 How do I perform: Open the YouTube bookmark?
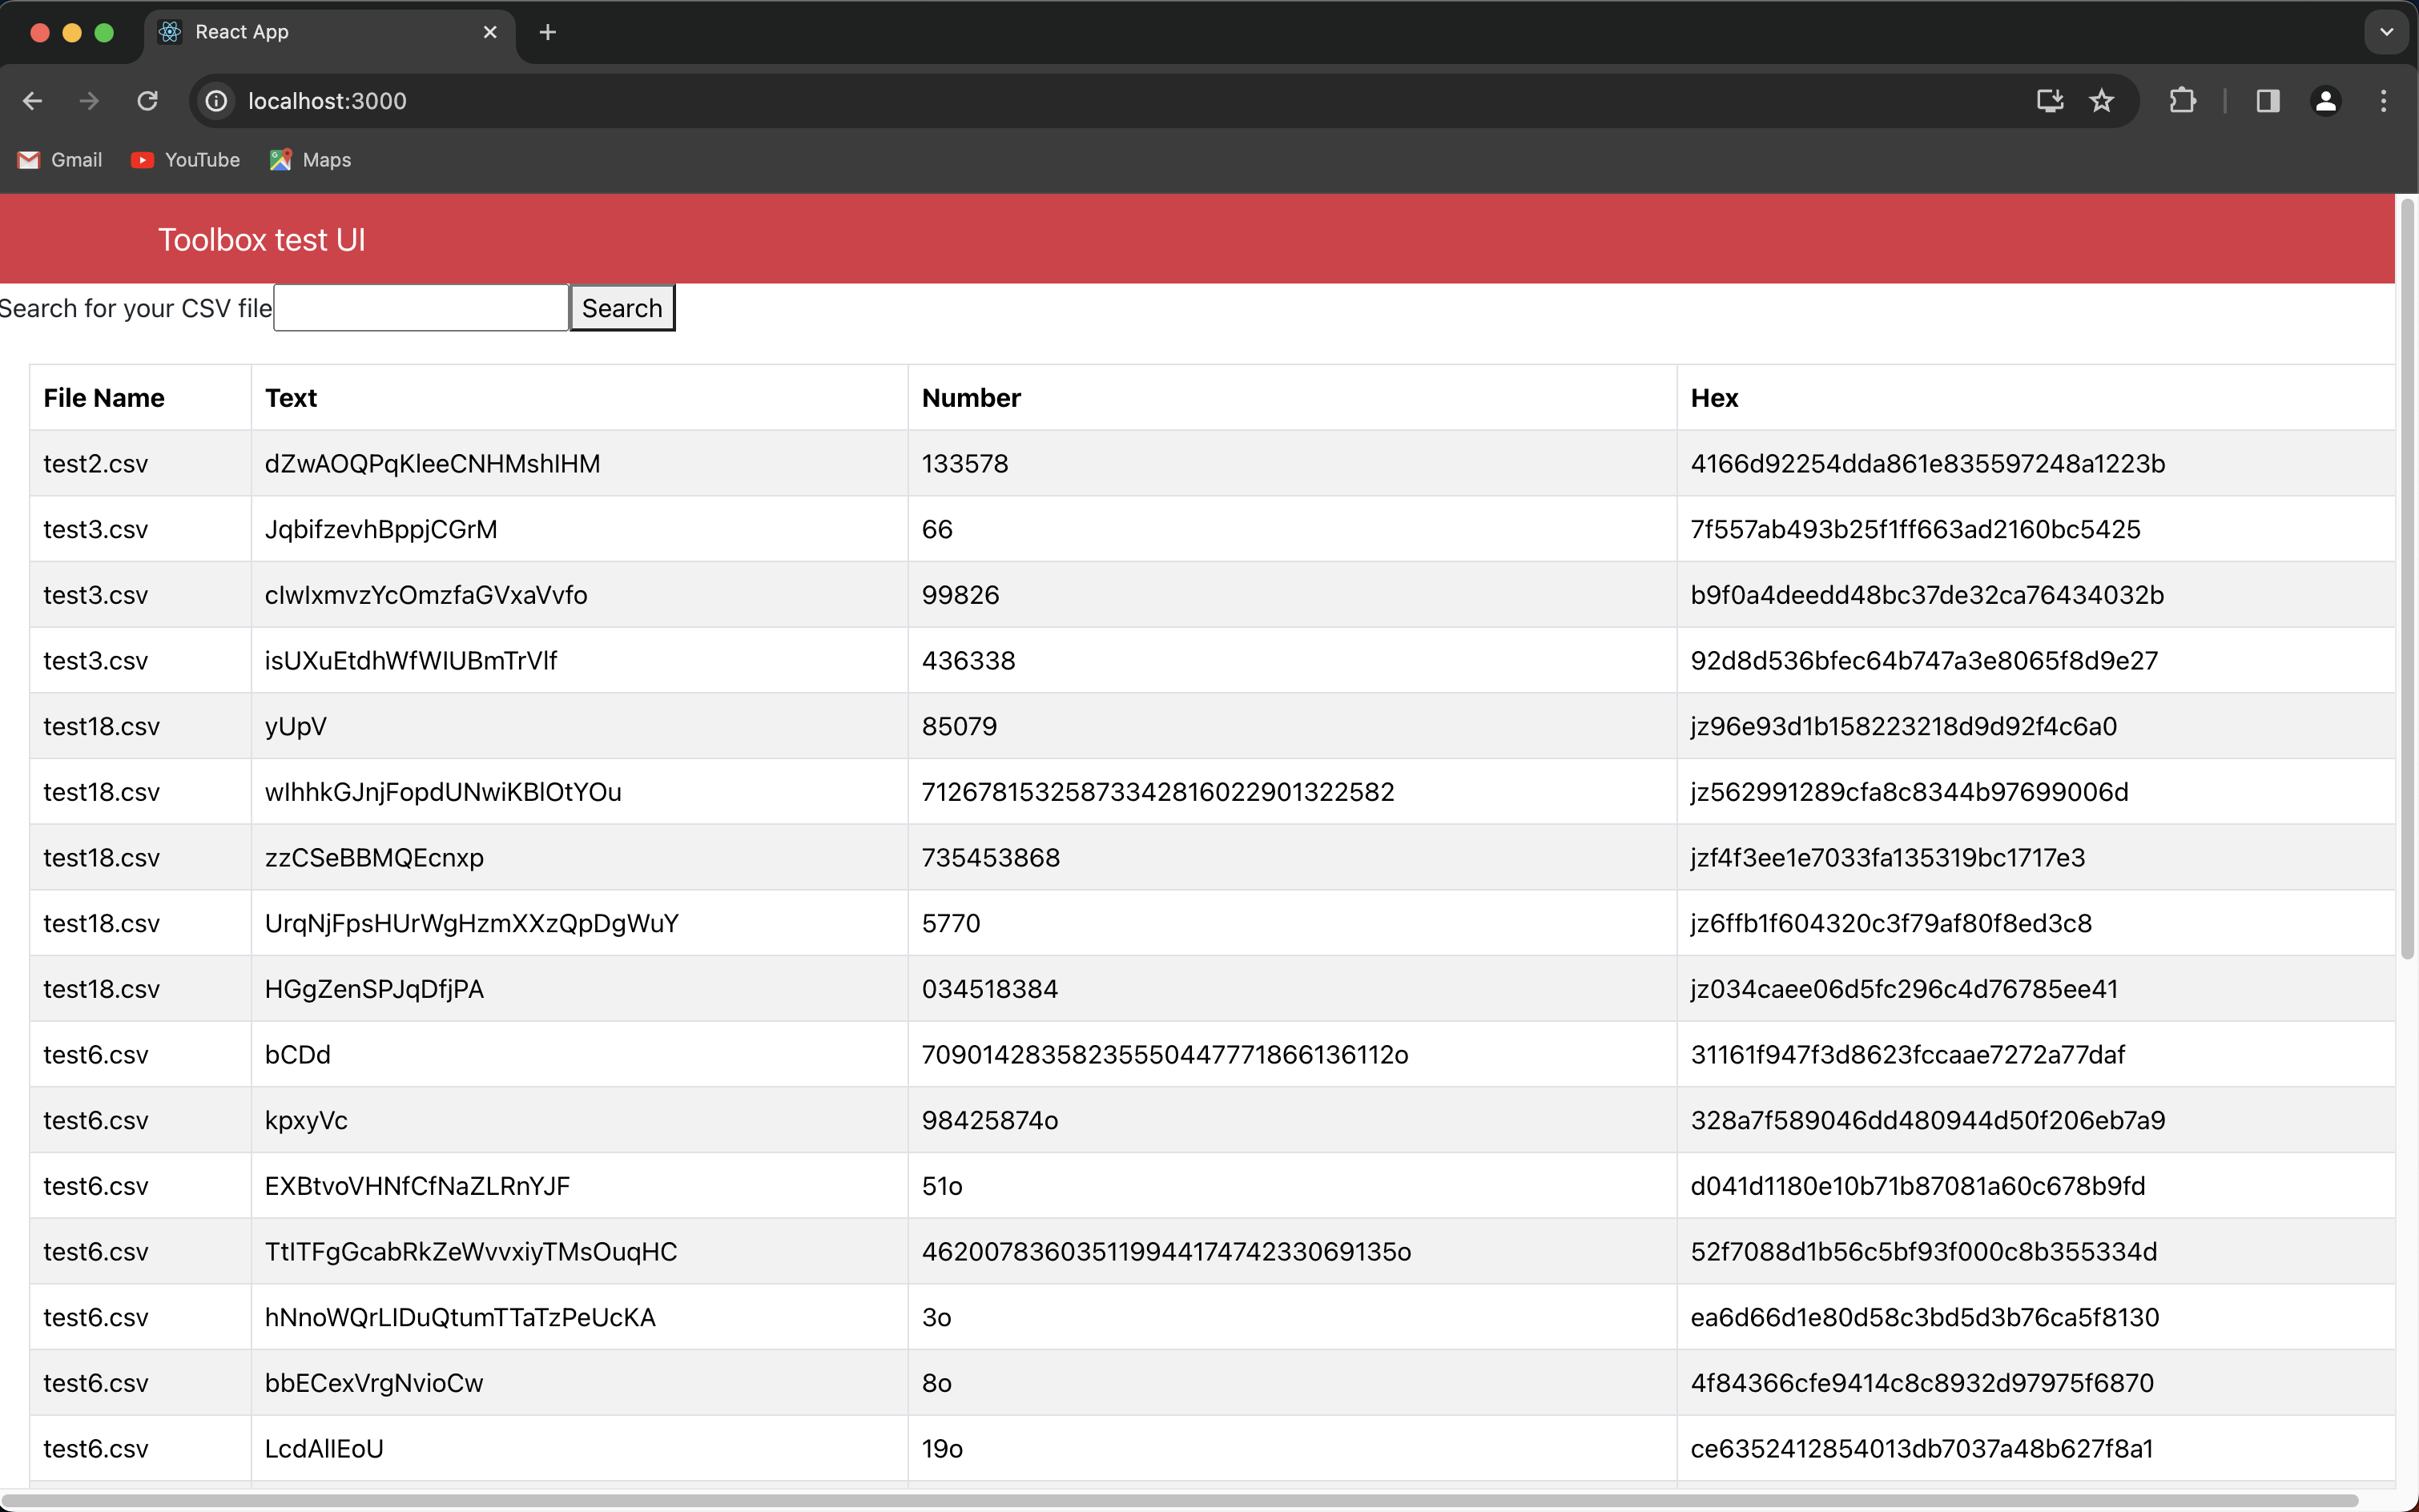[186, 160]
